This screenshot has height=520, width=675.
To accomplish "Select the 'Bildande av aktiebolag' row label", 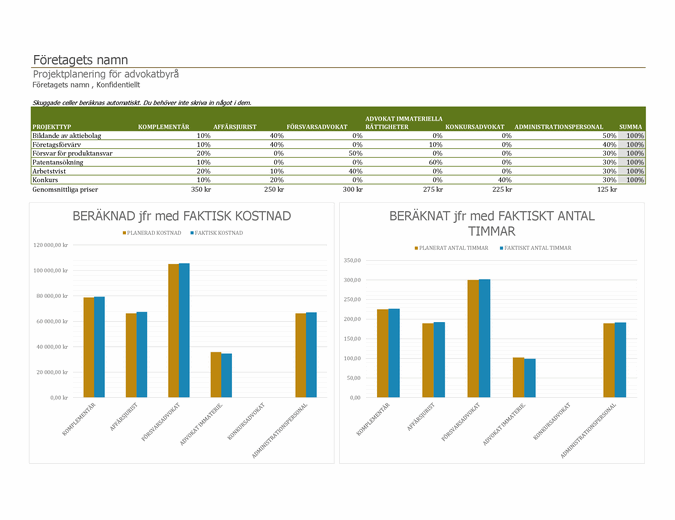I will pos(66,135).
